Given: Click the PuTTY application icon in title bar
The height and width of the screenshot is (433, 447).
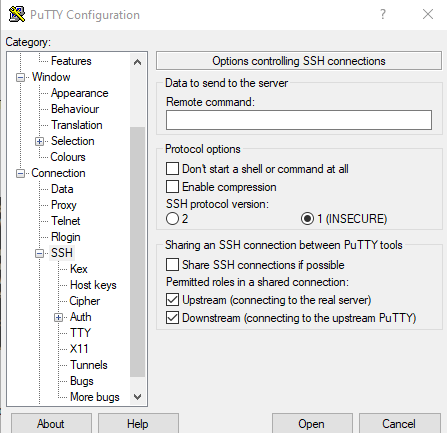Looking at the screenshot, I should click(17, 14).
